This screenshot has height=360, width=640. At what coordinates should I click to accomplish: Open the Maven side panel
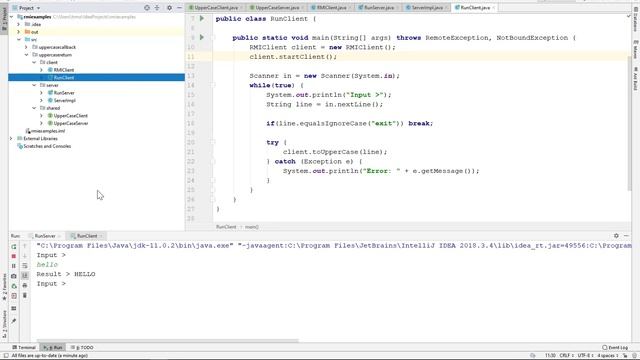click(636, 50)
